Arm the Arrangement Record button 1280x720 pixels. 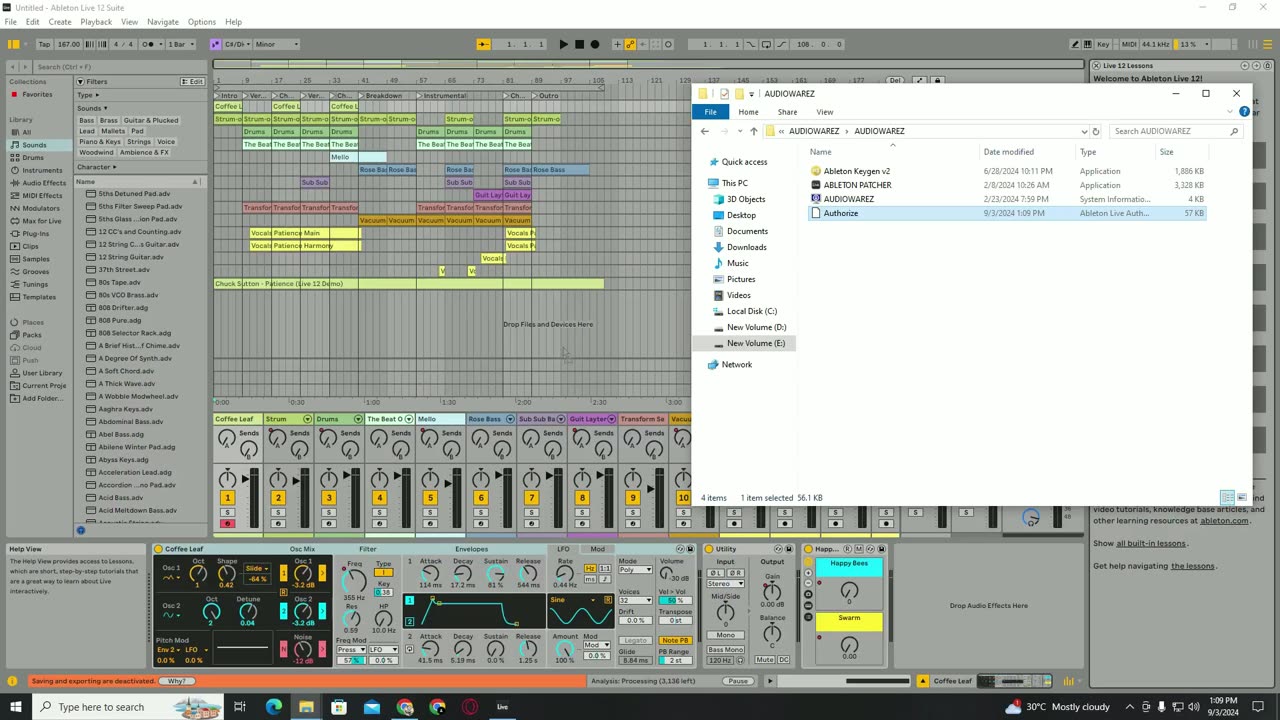tap(595, 44)
